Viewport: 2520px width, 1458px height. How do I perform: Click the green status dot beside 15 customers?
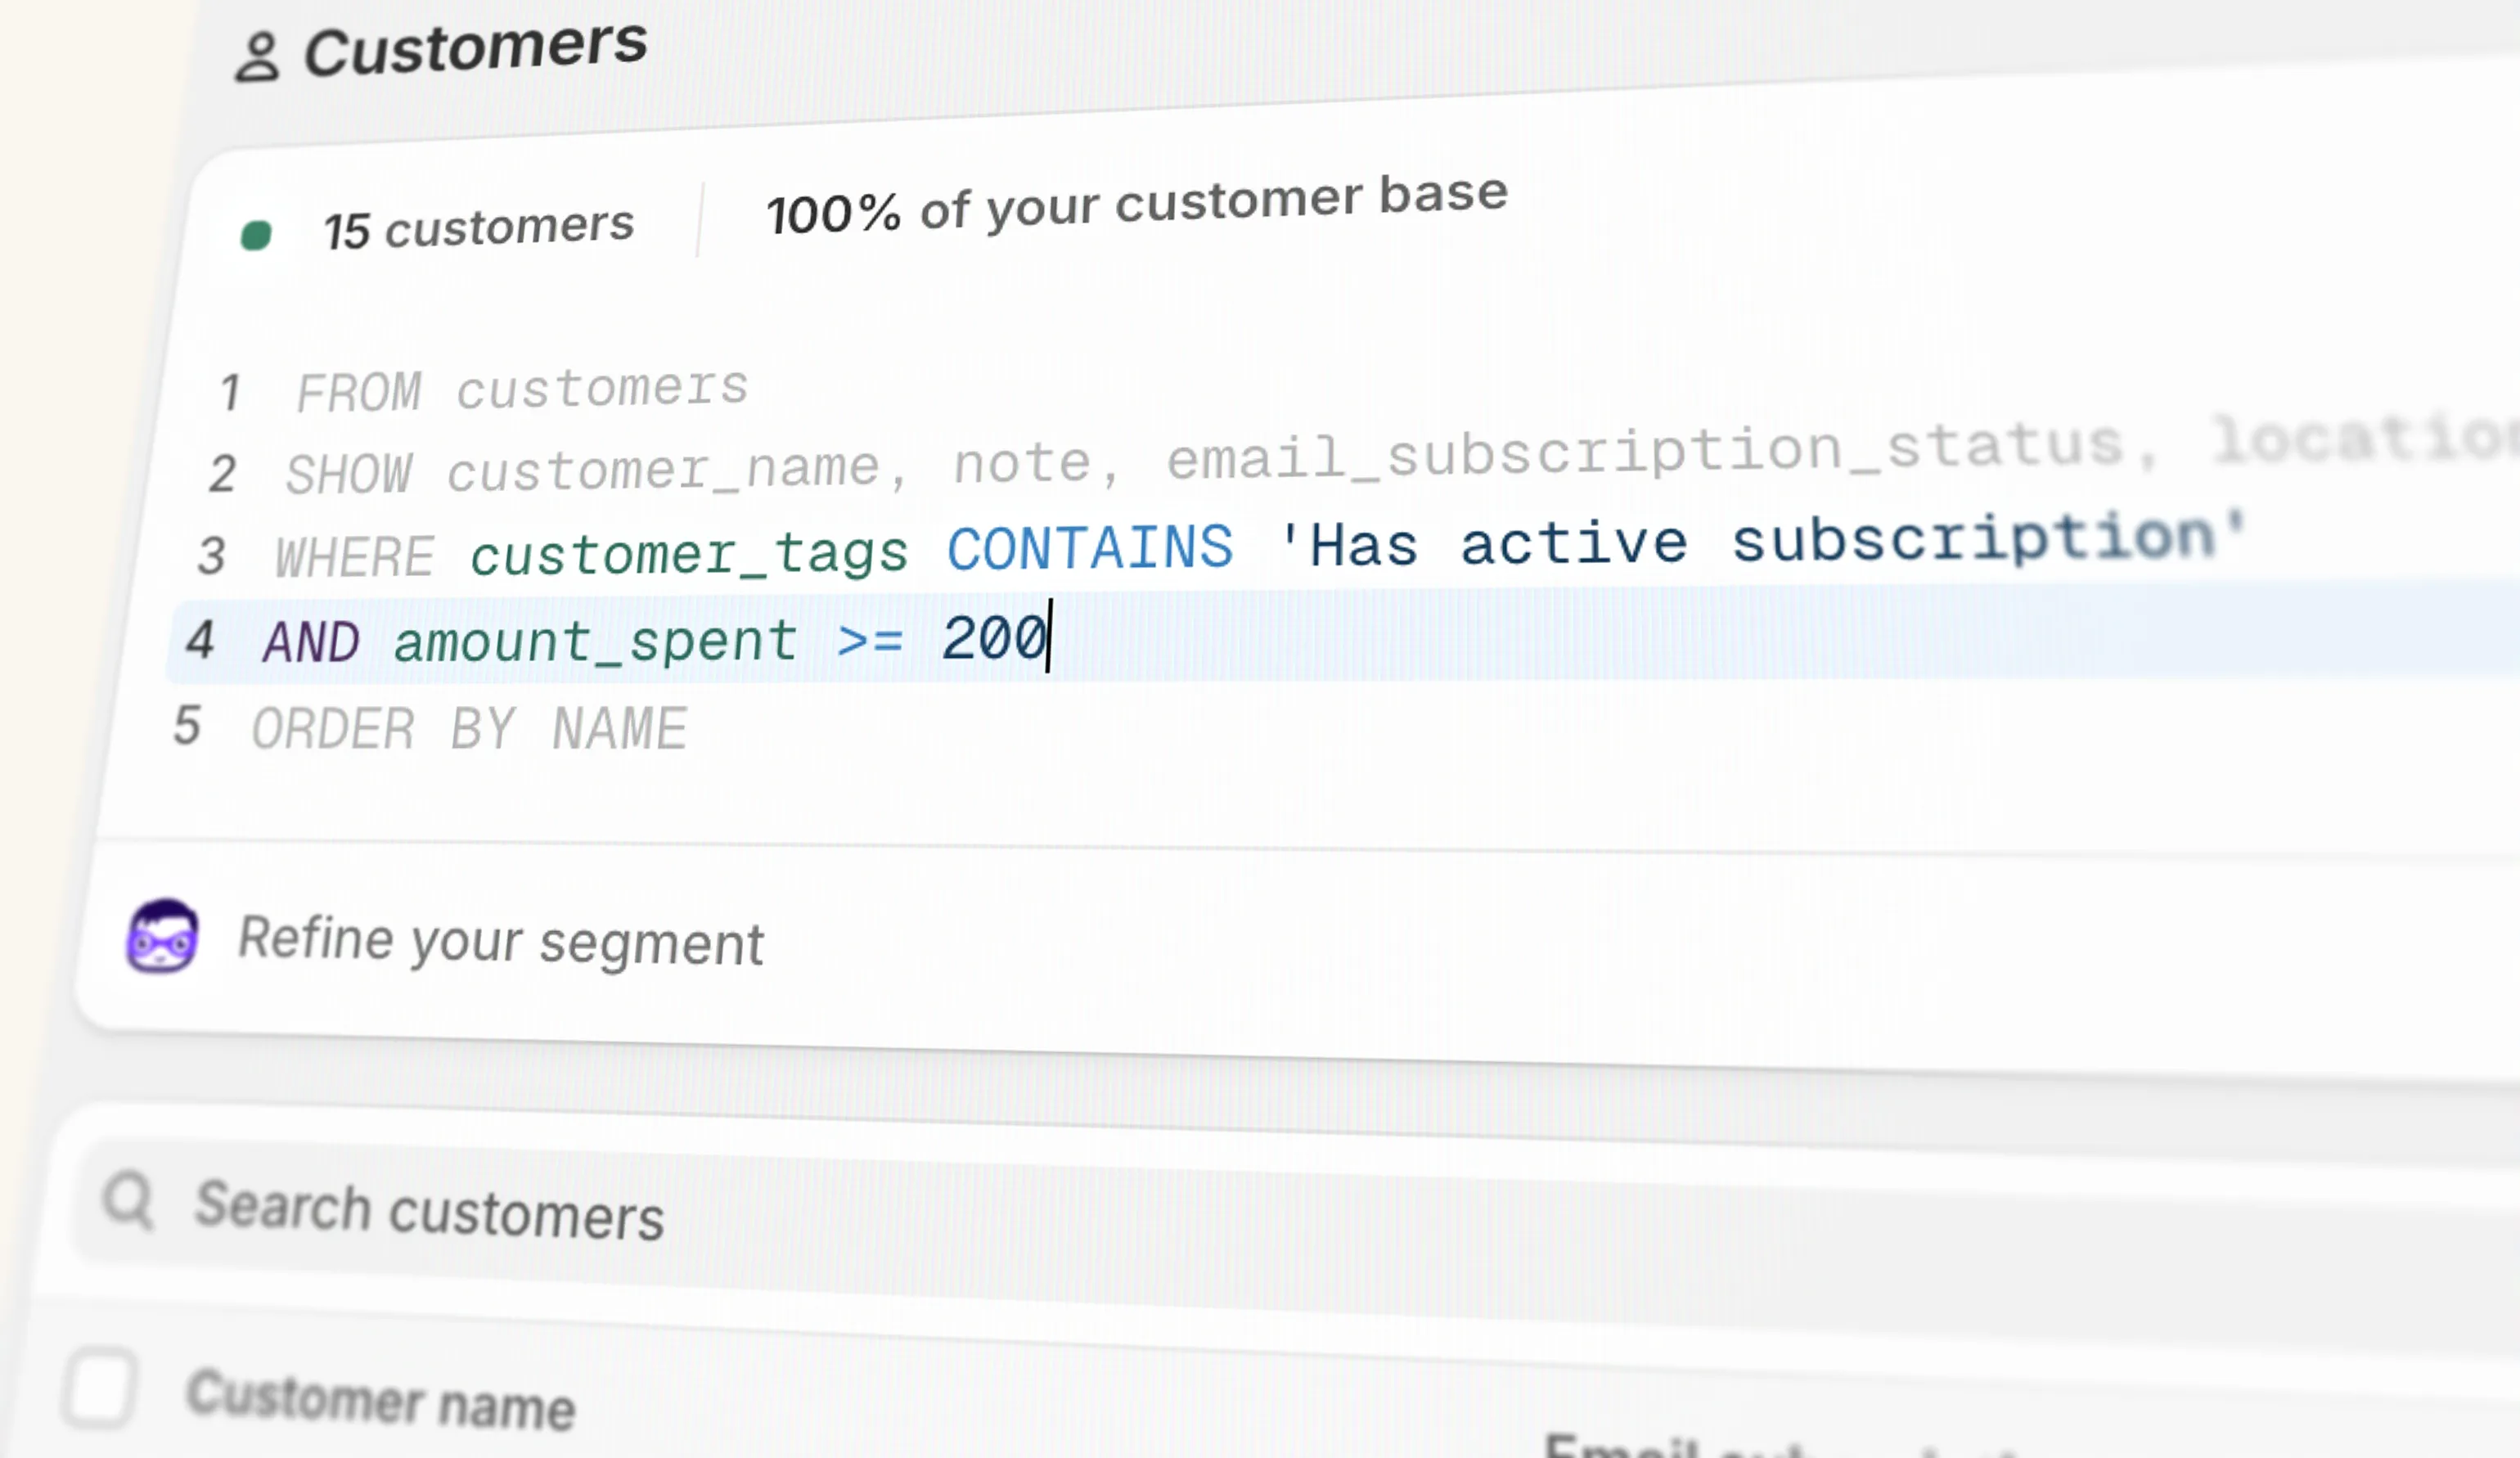point(256,235)
